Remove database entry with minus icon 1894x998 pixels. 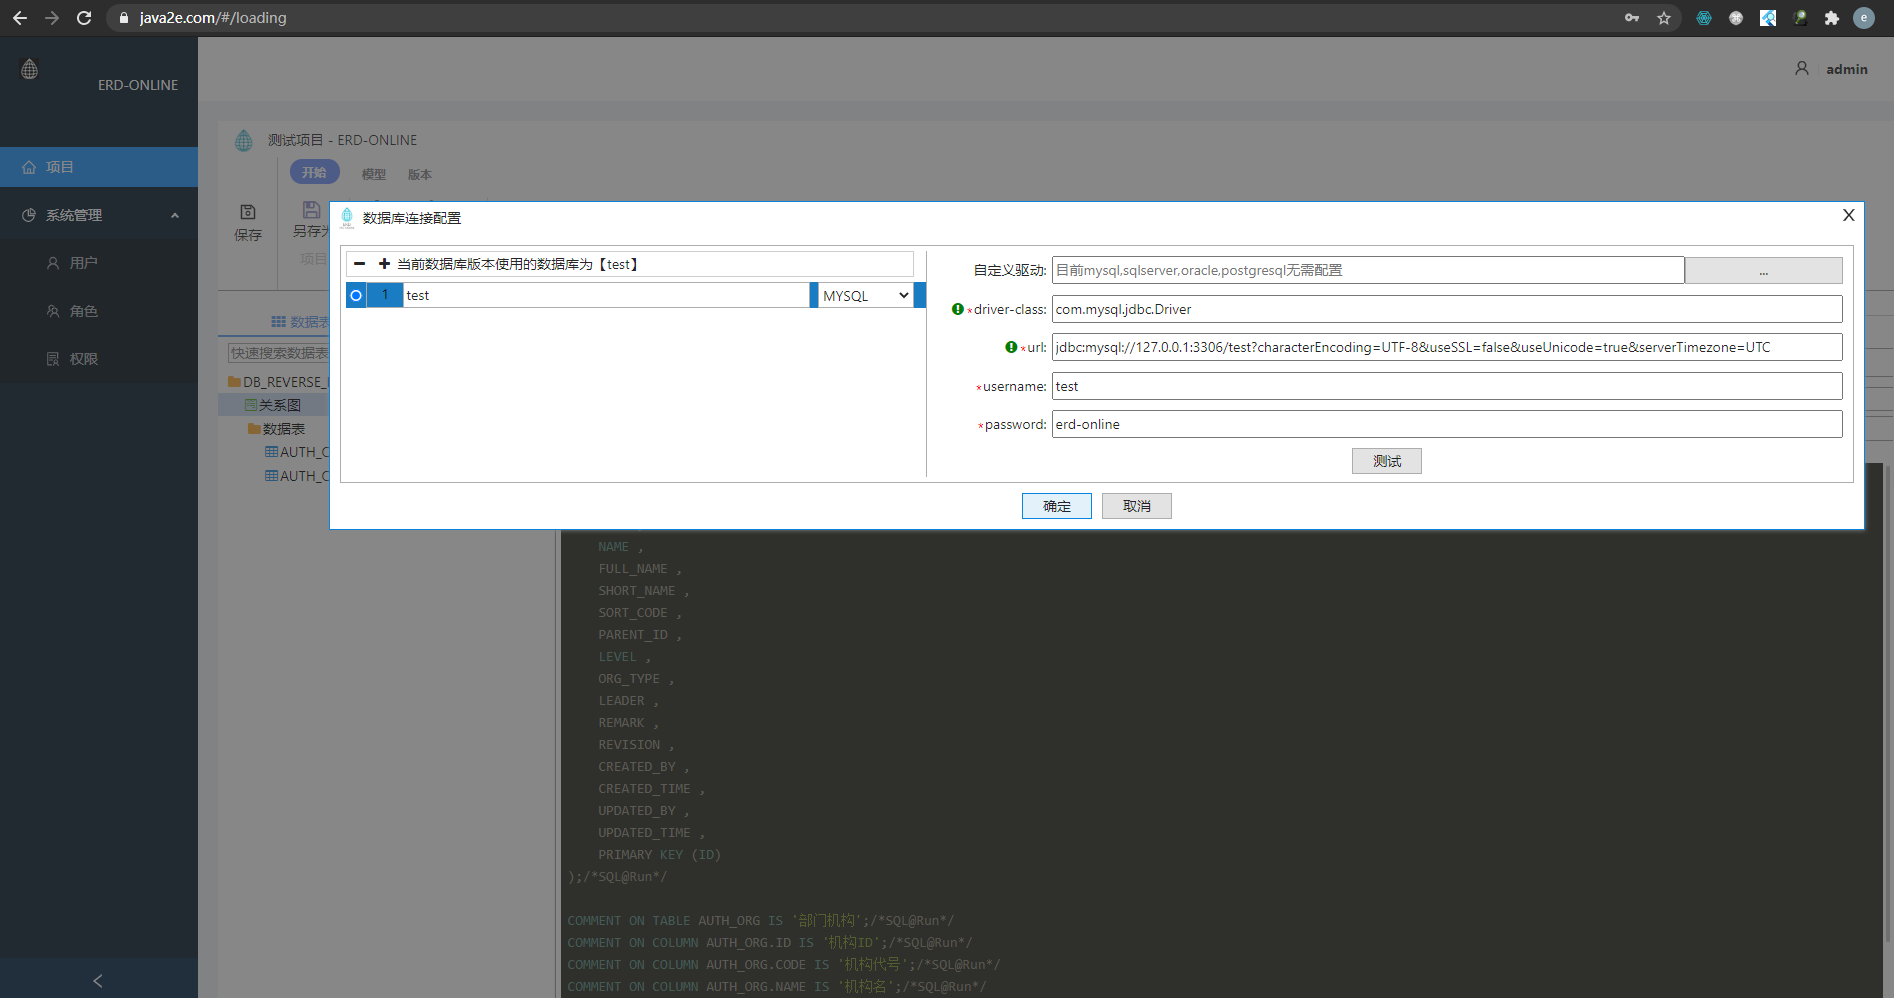tap(360, 264)
